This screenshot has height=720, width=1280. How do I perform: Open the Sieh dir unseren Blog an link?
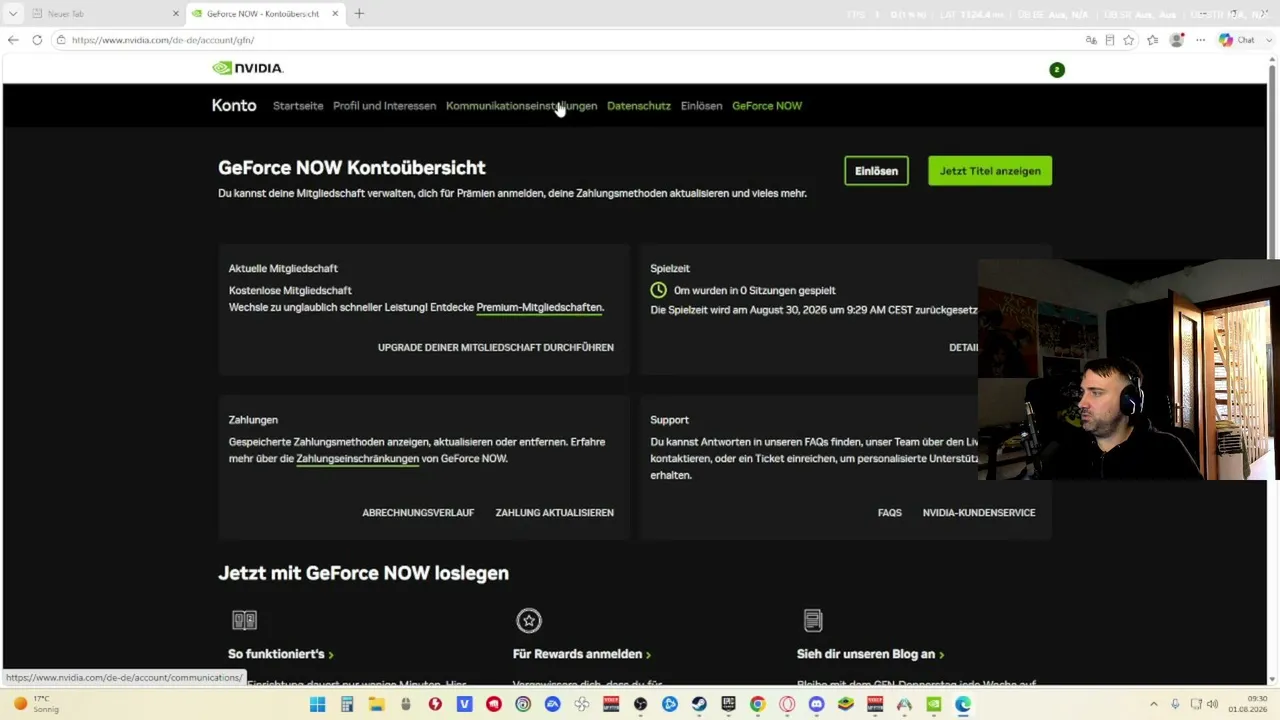tap(870, 654)
